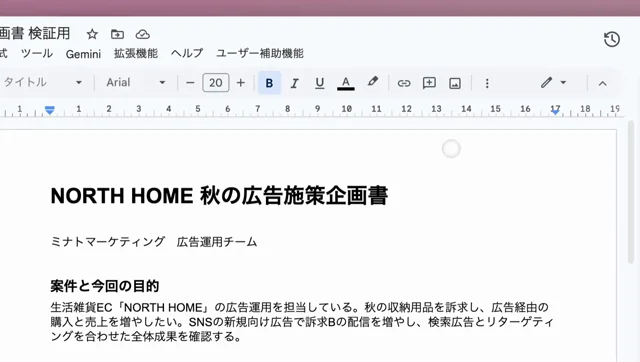The height and width of the screenshot is (362, 640).
Task: Click the move to folder icon
Action: click(x=118, y=34)
